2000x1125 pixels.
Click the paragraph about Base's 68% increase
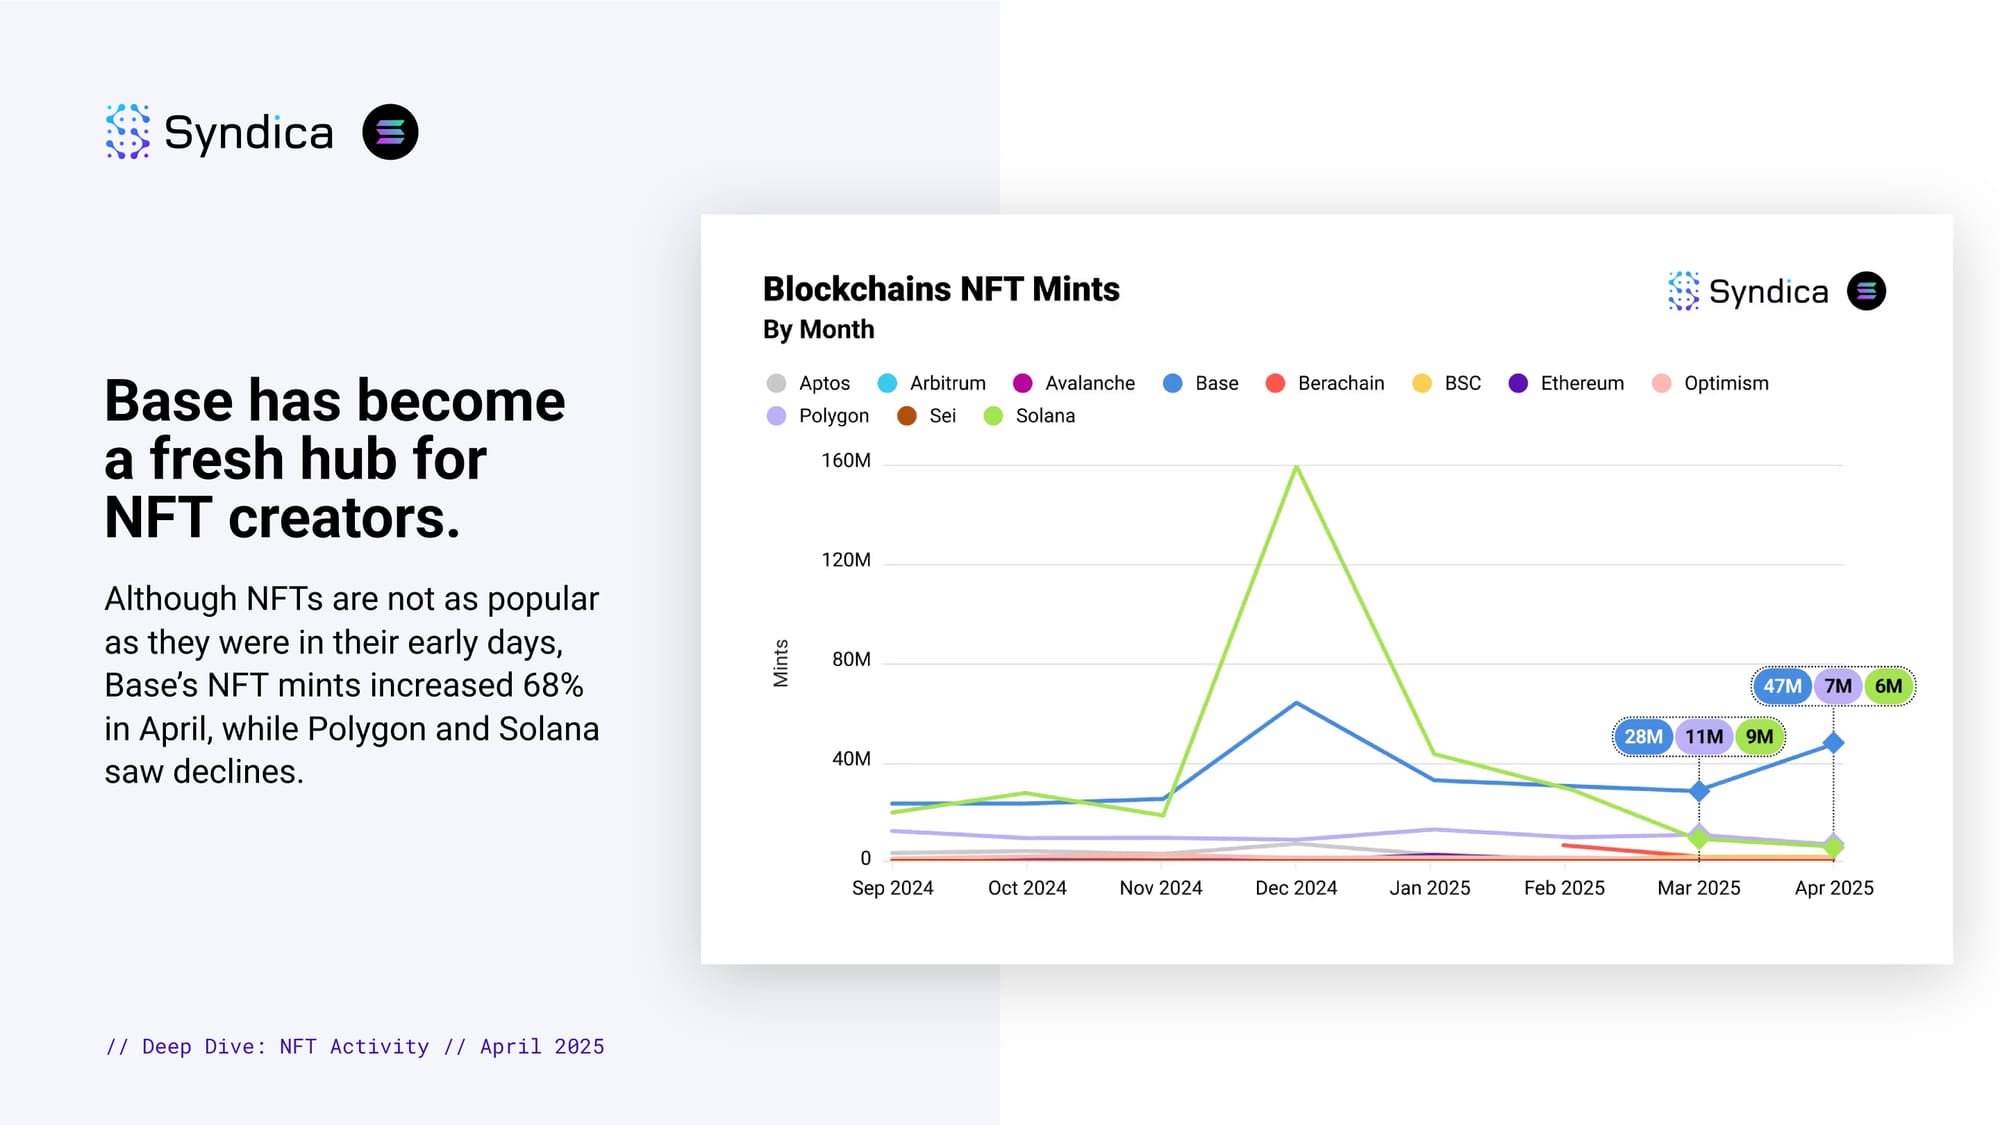click(352, 685)
